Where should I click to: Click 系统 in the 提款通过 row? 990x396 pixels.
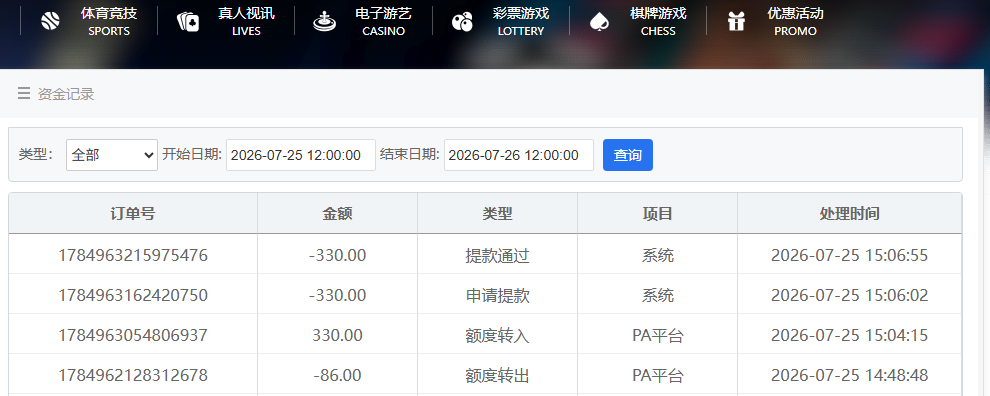[x=657, y=255]
